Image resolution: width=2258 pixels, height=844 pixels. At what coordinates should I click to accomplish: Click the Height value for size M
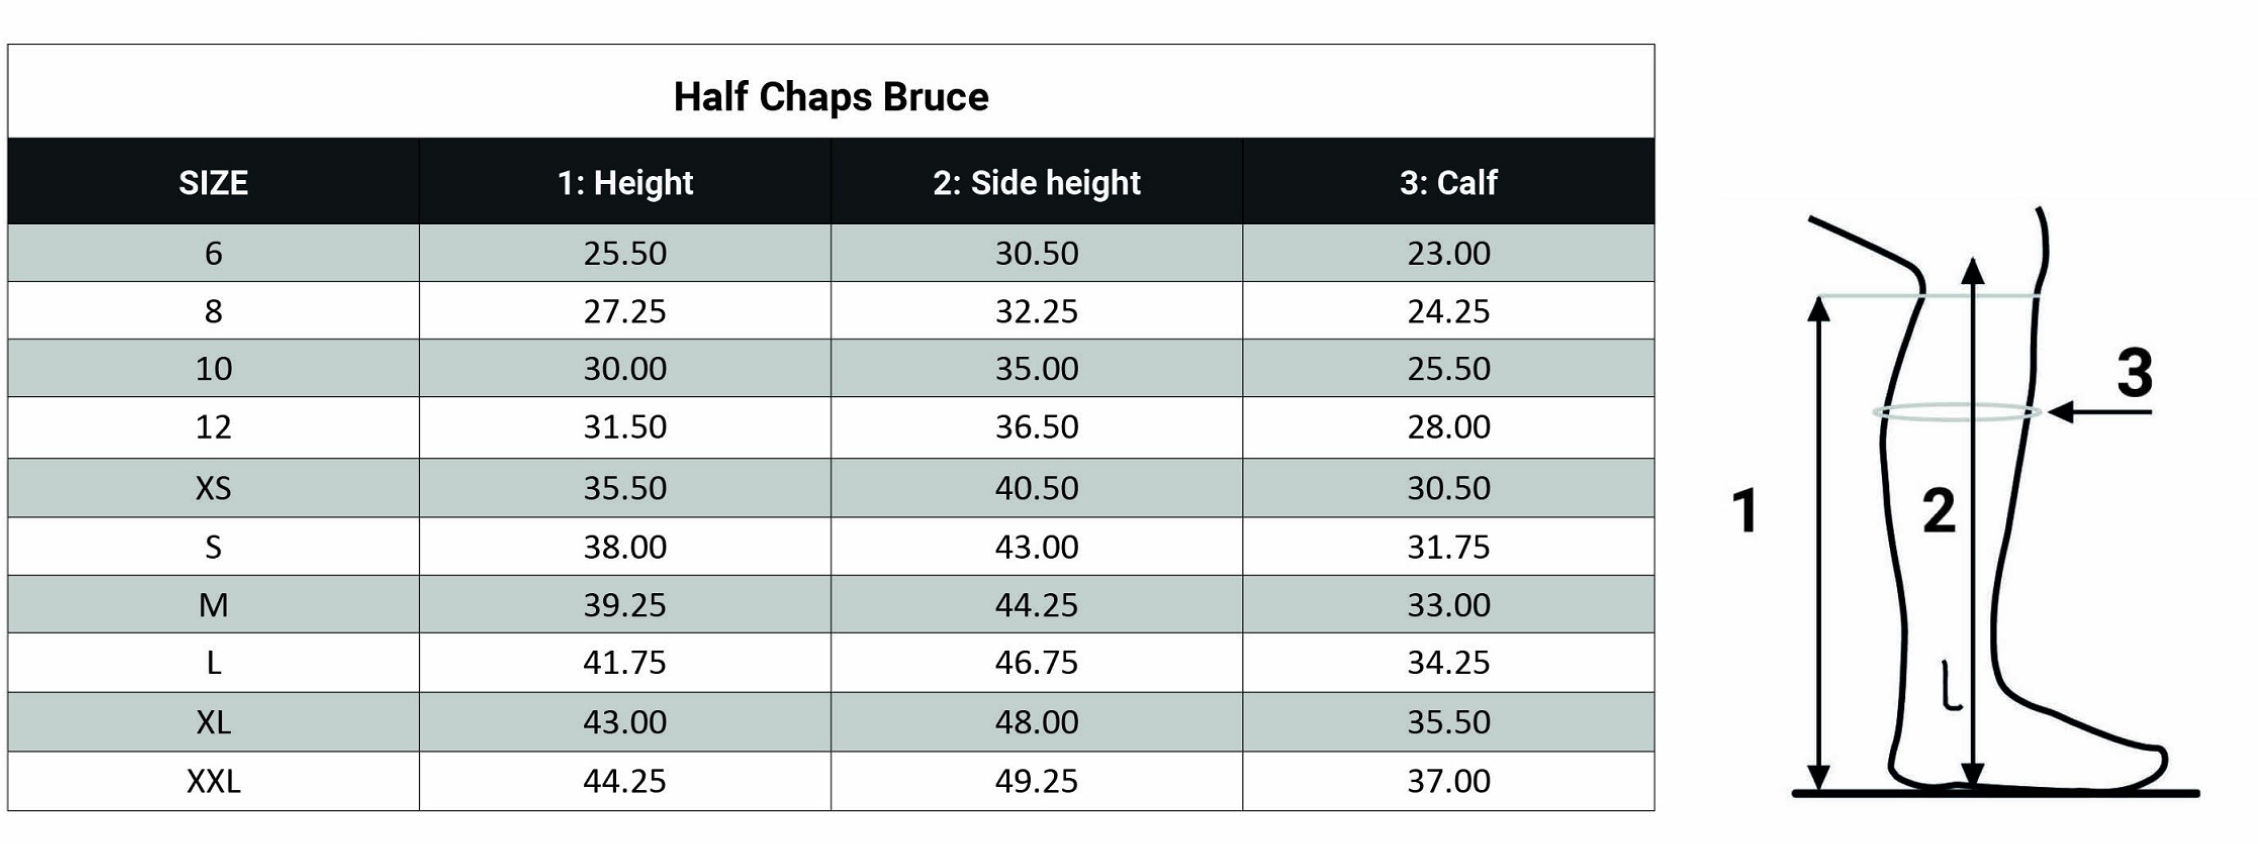(625, 605)
